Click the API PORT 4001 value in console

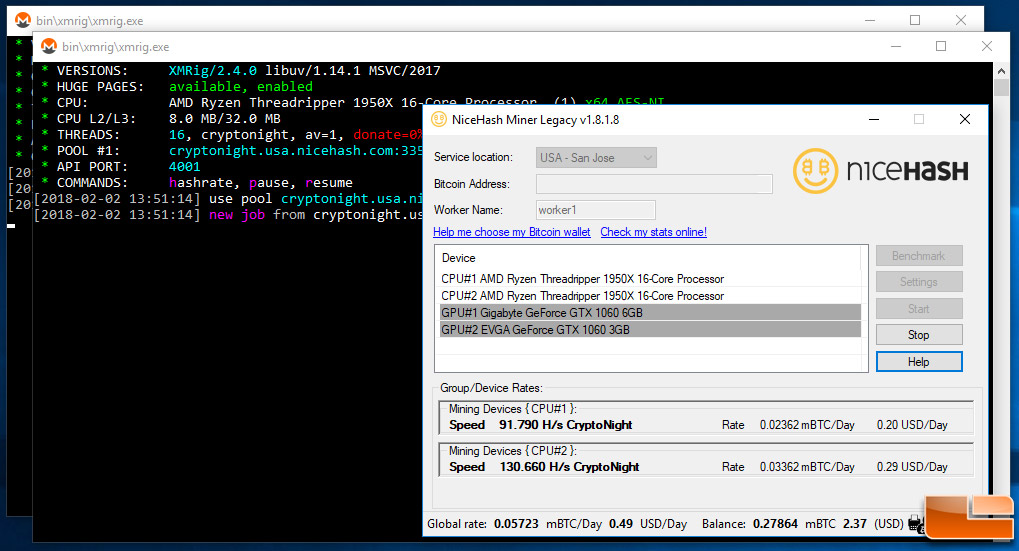(185, 166)
